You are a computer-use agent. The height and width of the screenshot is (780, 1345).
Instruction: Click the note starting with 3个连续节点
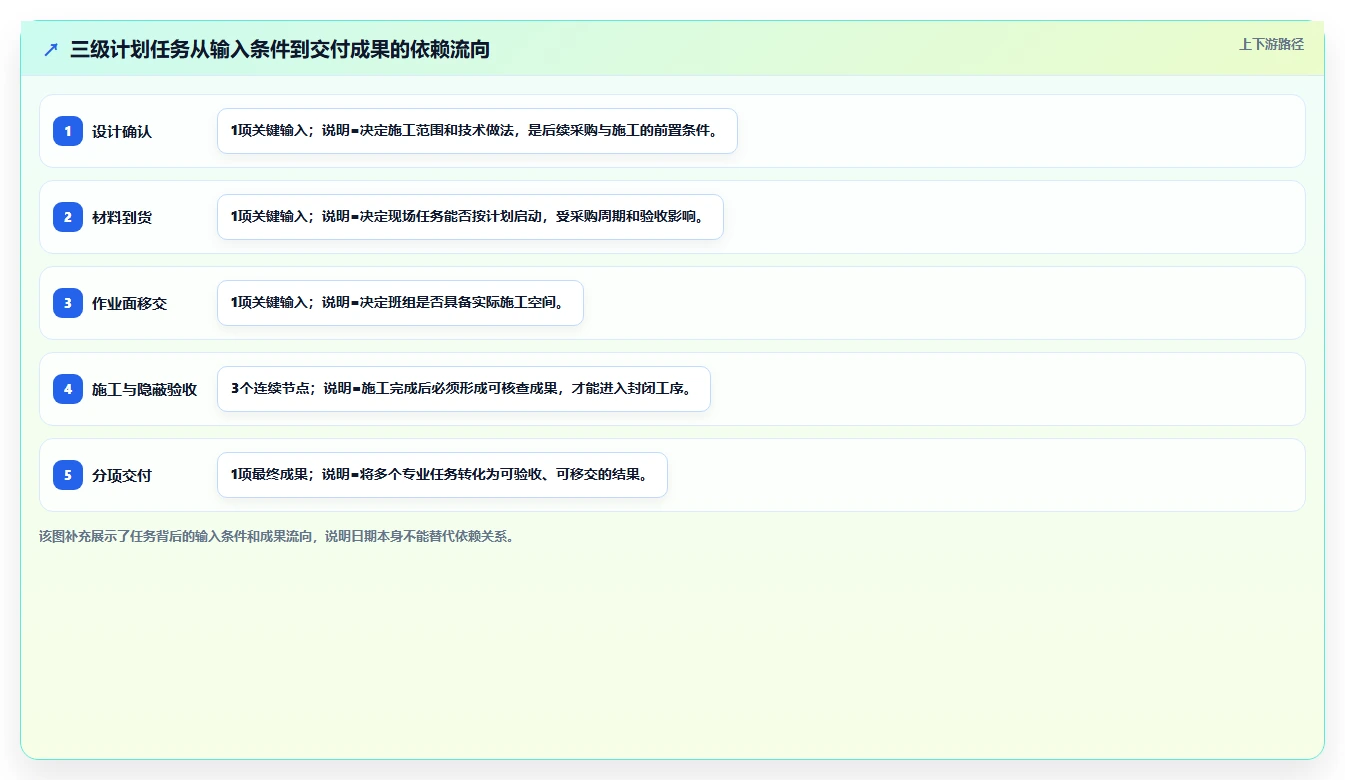point(464,389)
